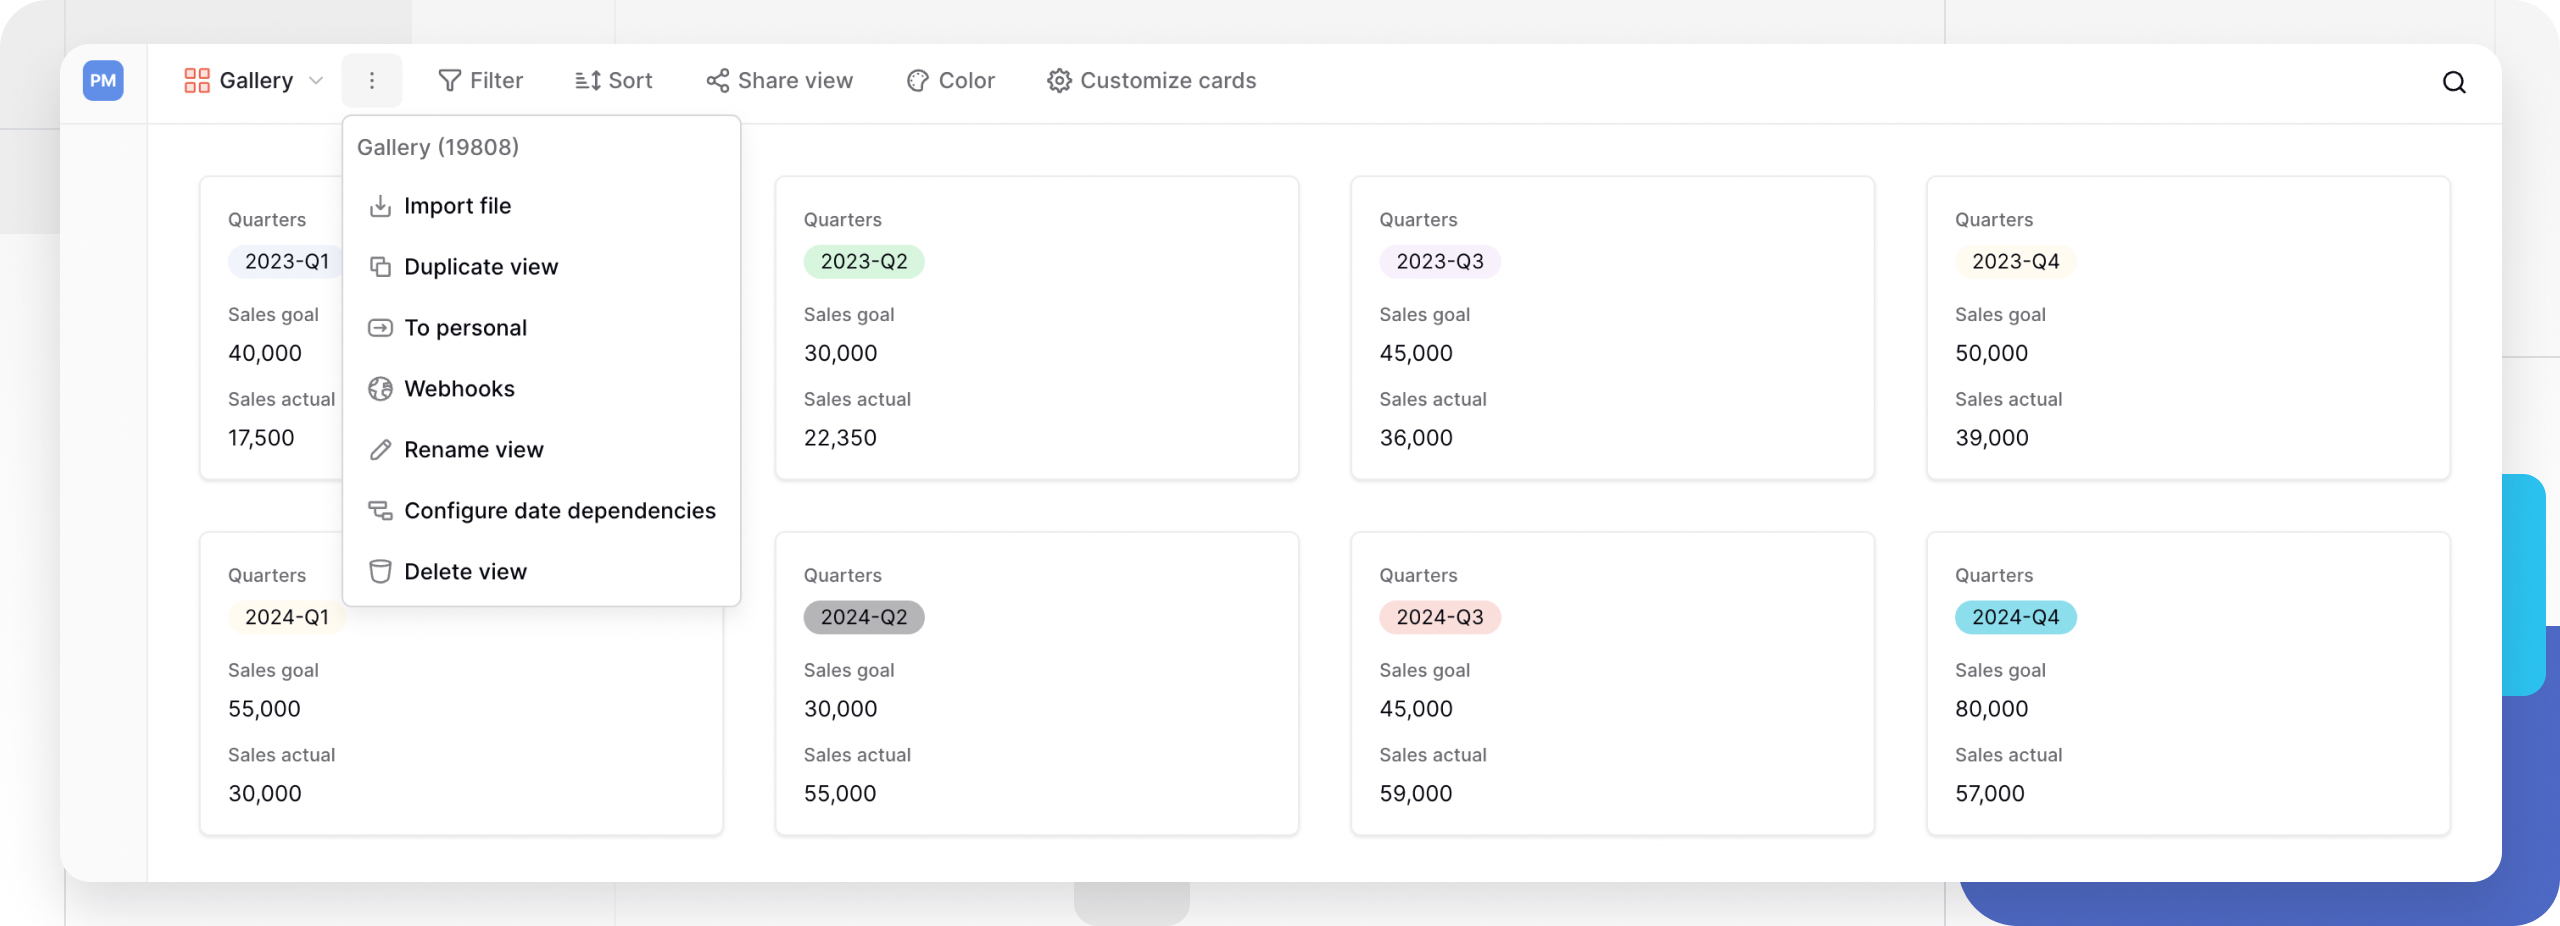Open the Gallery view dropdown chevron
This screenshot has width=2560, height=926.
pyautogui.click(x=316, y=80)
